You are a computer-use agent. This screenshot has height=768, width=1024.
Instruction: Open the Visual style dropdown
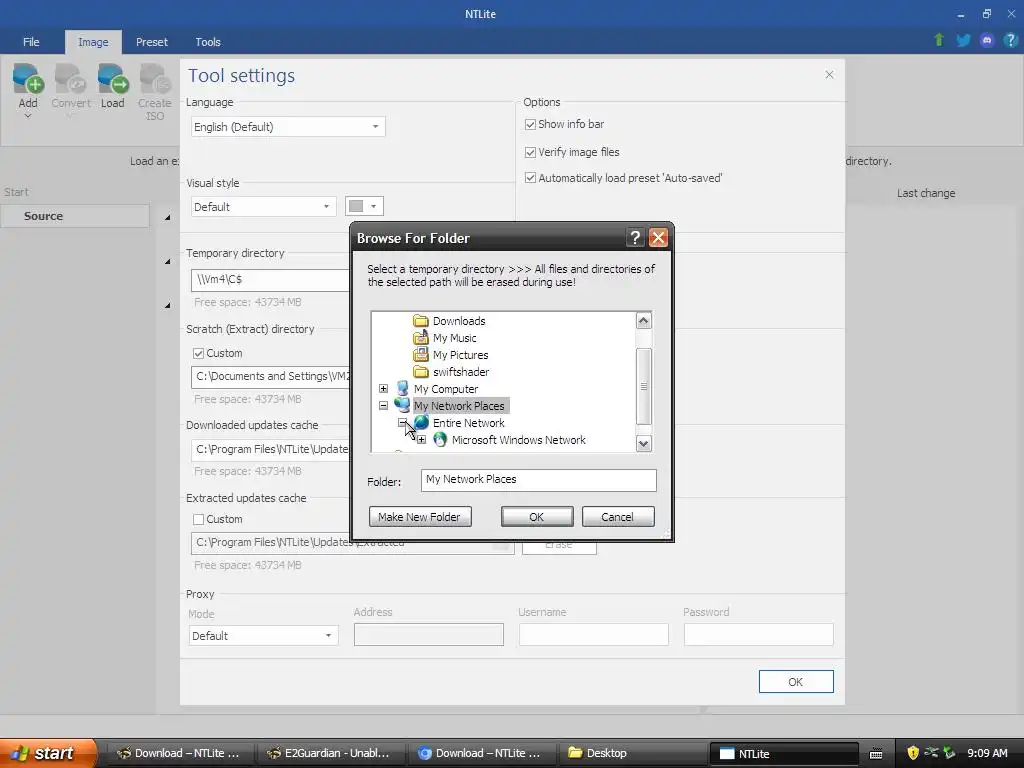pyautogui.click(x=263, y=206)
